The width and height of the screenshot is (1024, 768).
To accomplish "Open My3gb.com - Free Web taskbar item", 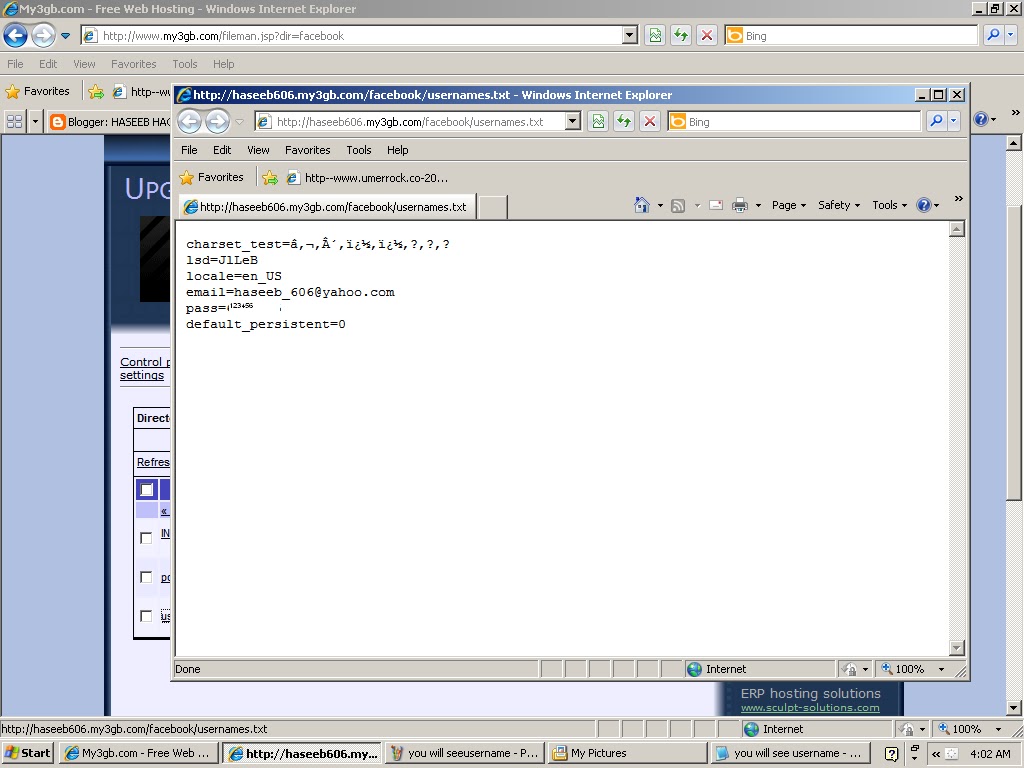I will pos(138,753).
